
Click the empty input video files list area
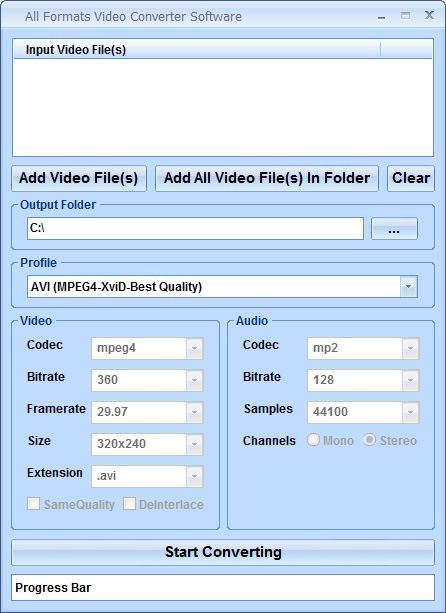click(x=223, y=107)
